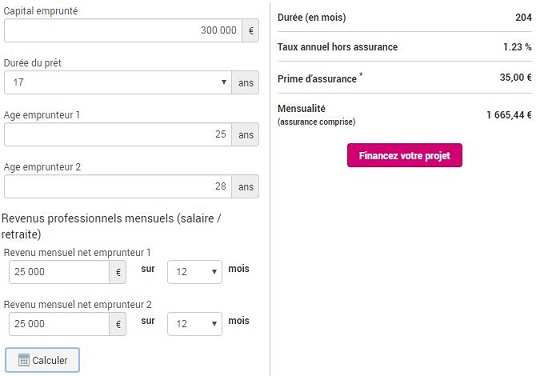Open months dropdown for emprunteur 2 revenue
Screen dimensions: 536x376
pyautogui.click(x=195, y=324)
